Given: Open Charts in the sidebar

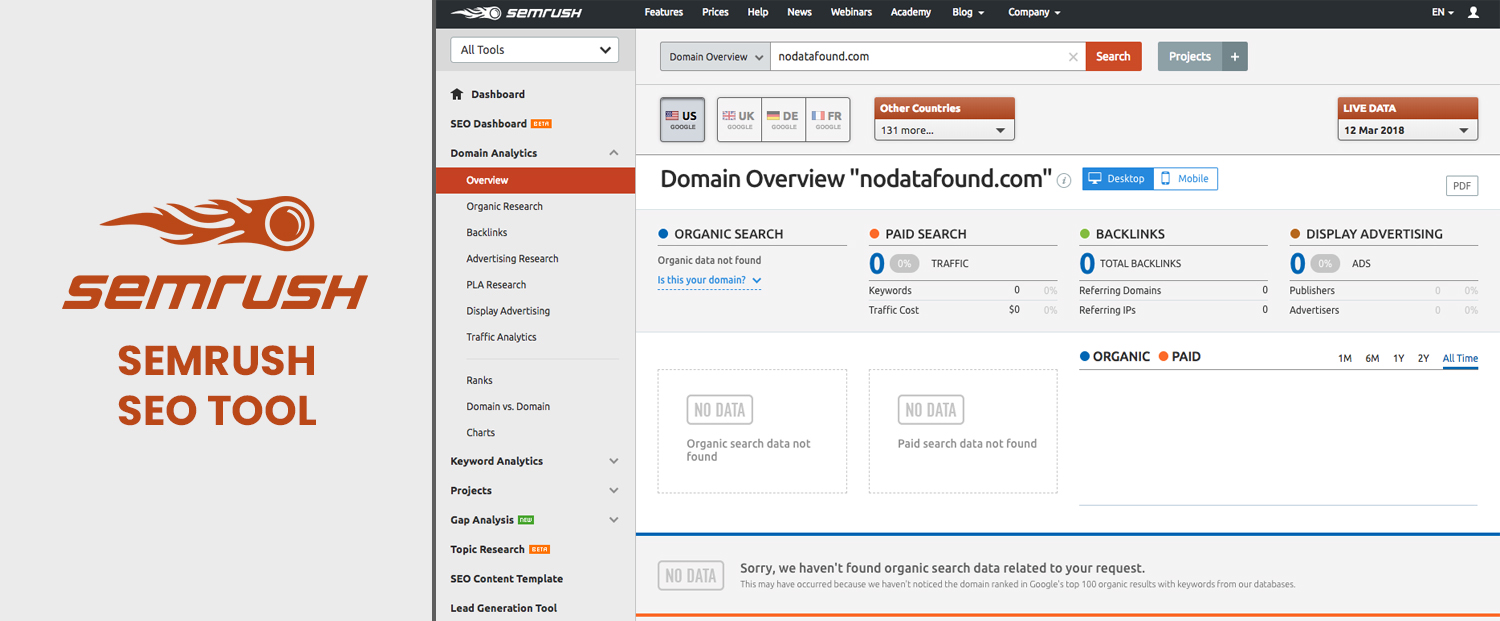Looking at the screenshot, I should click(480, 432).
